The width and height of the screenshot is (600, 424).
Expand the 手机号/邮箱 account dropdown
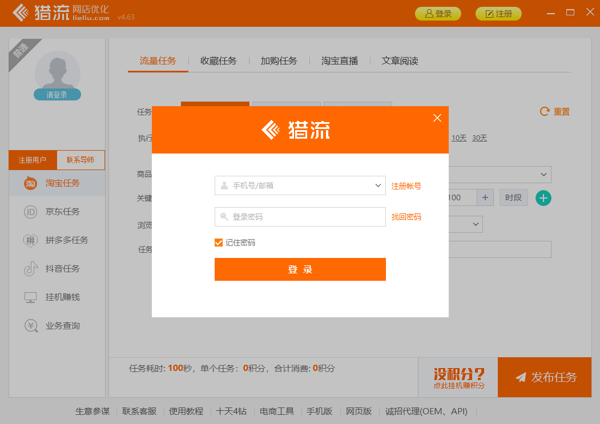click(x=377, y=186)
